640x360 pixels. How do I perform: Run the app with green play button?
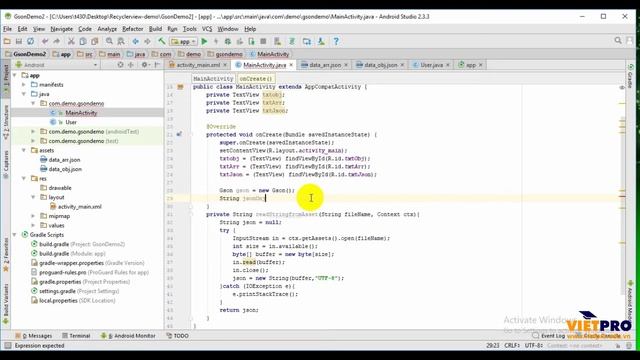coord(204,41)
